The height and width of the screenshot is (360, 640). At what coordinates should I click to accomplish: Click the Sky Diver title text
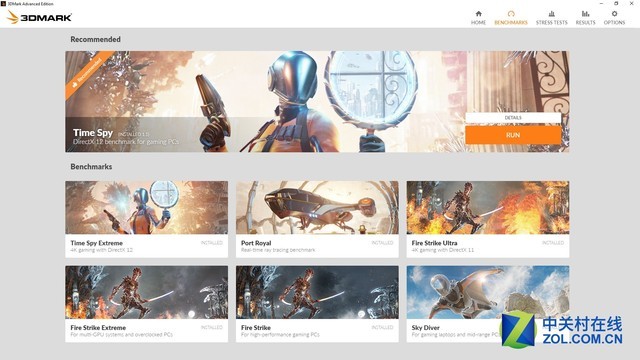point(425,327)
